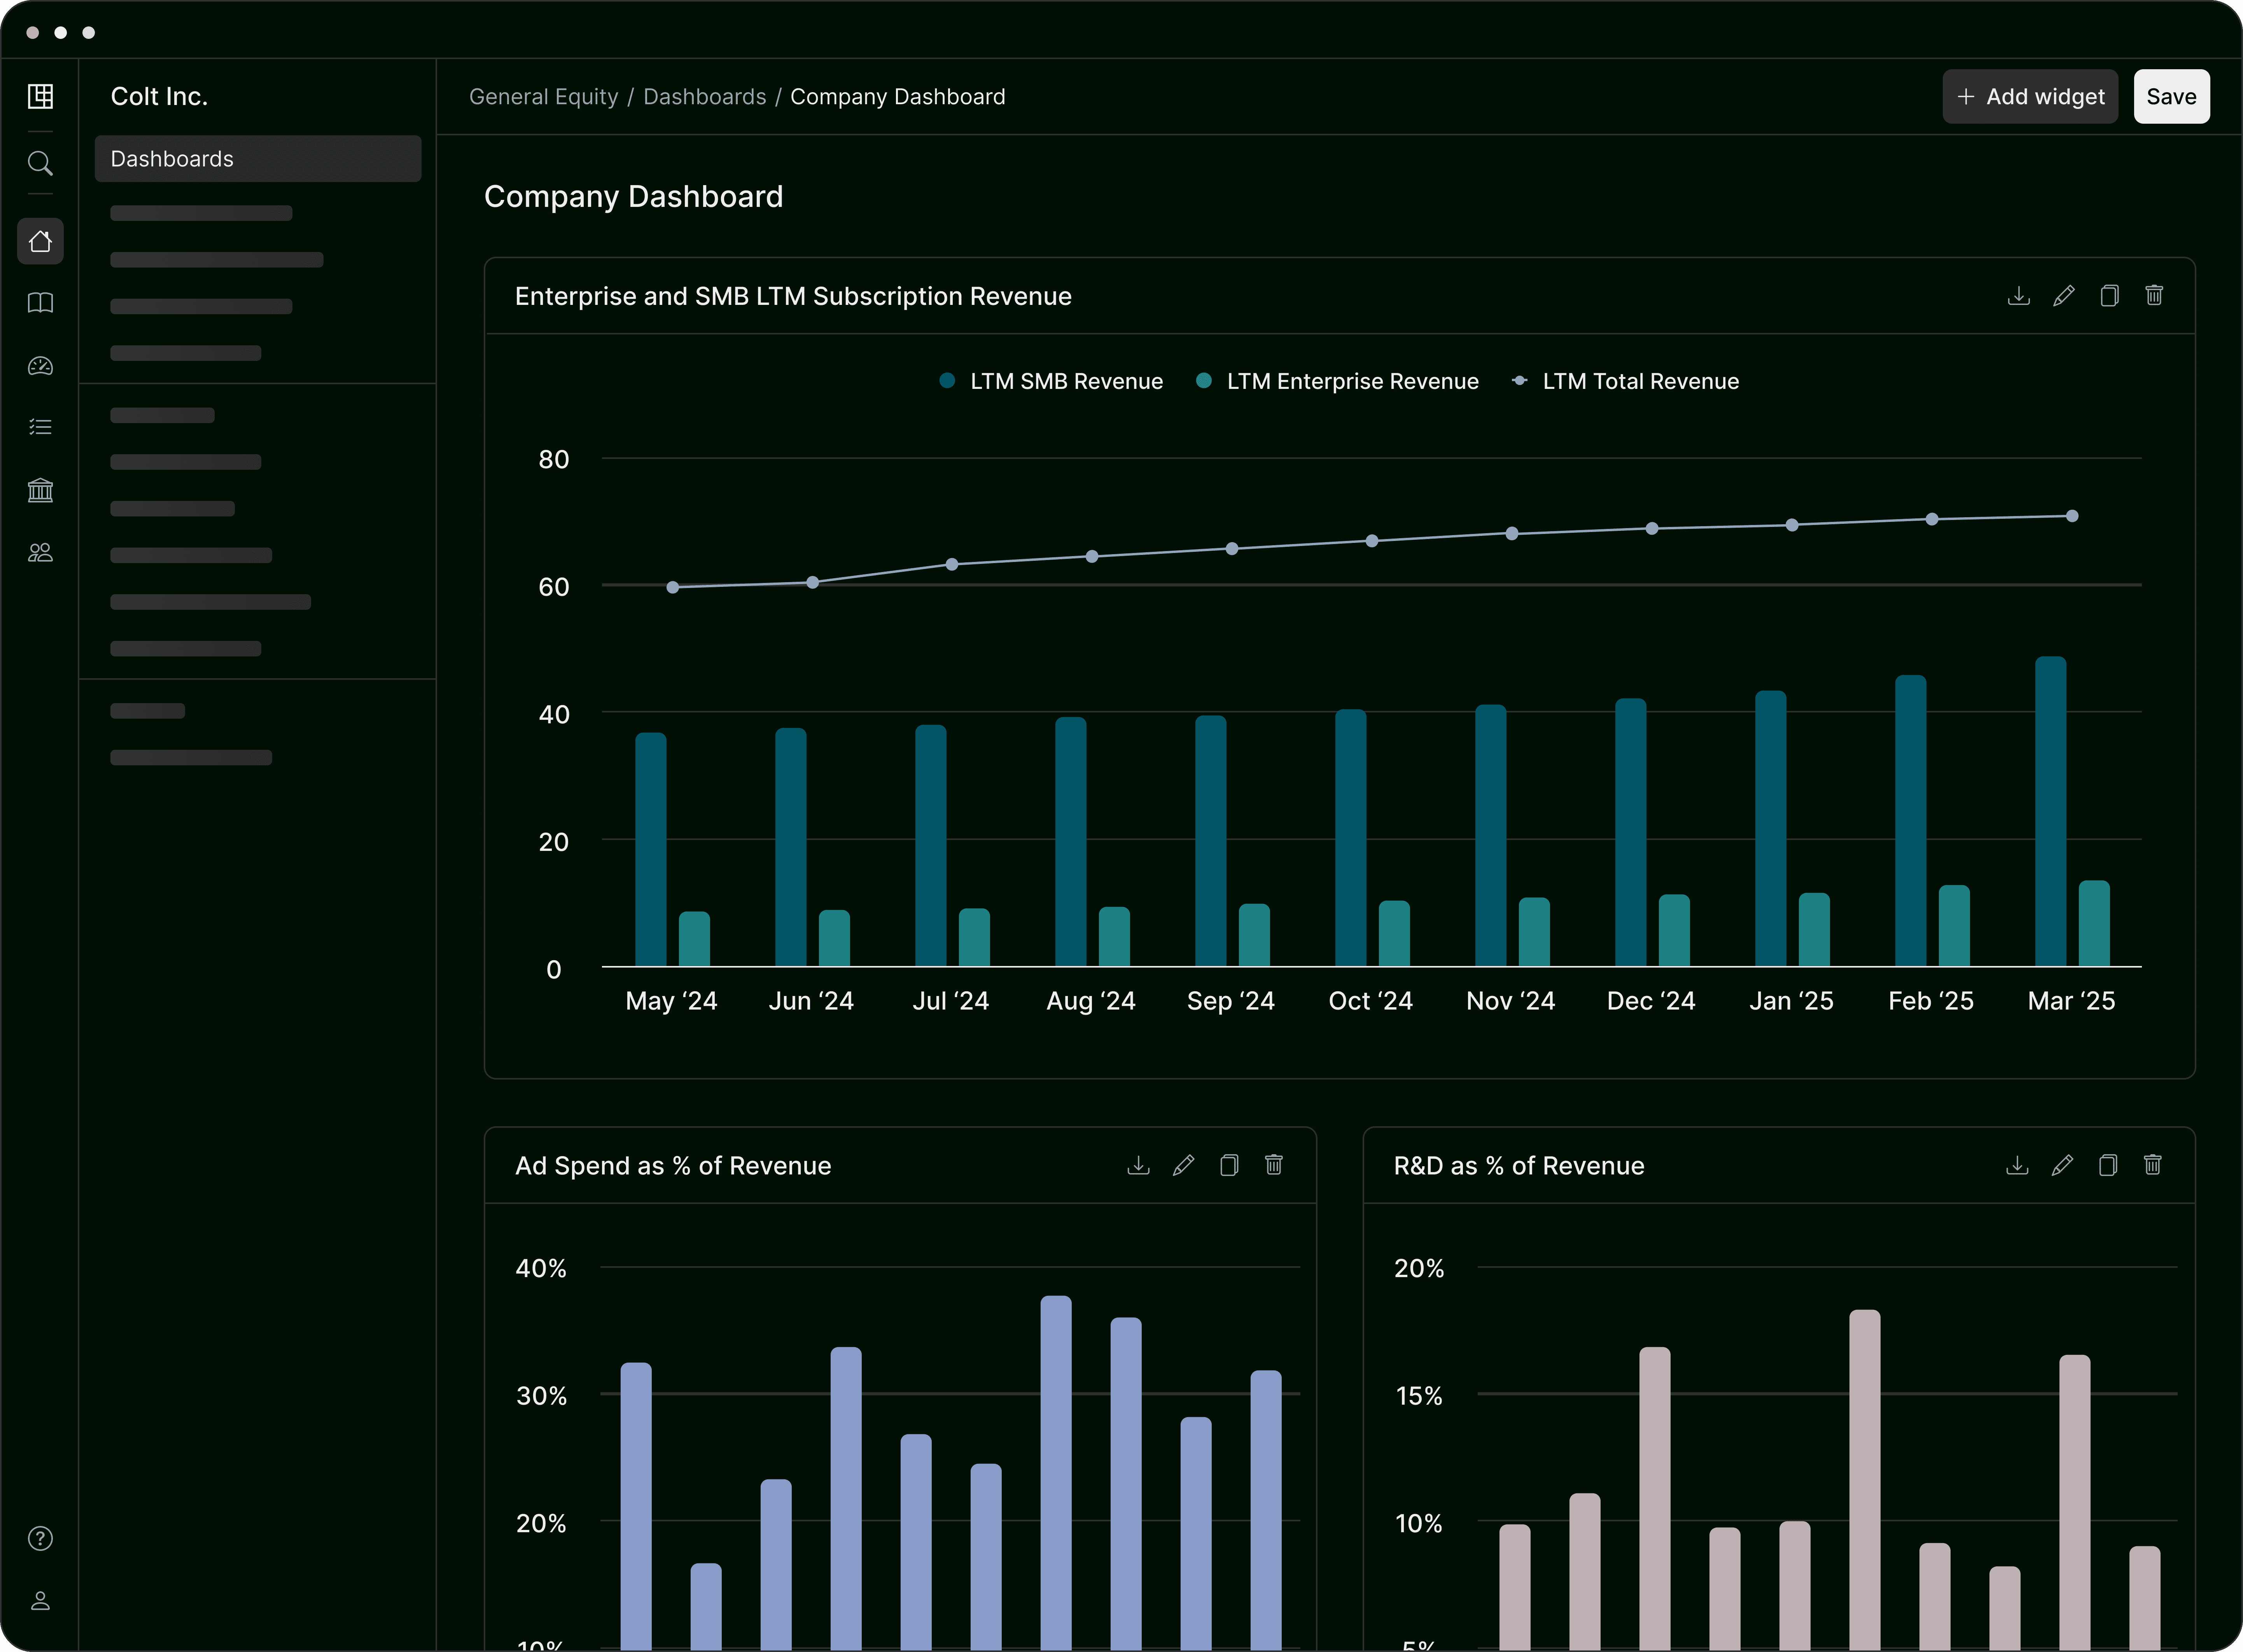Delete the Ad Spend widget
This screenshot has height=1652, width=2243.
click(x=1273, y=1165)
